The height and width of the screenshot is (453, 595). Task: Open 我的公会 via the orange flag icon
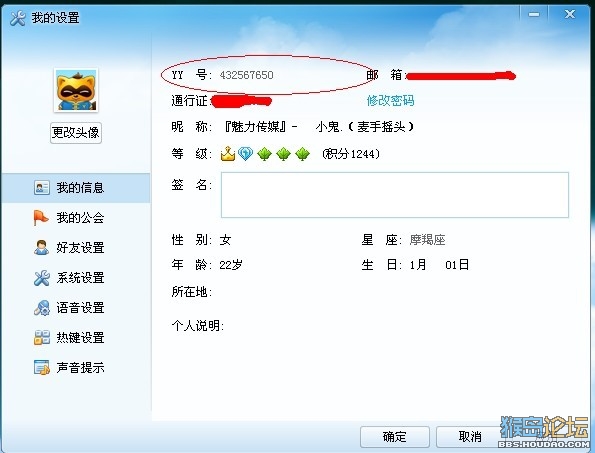click(41, 217)
